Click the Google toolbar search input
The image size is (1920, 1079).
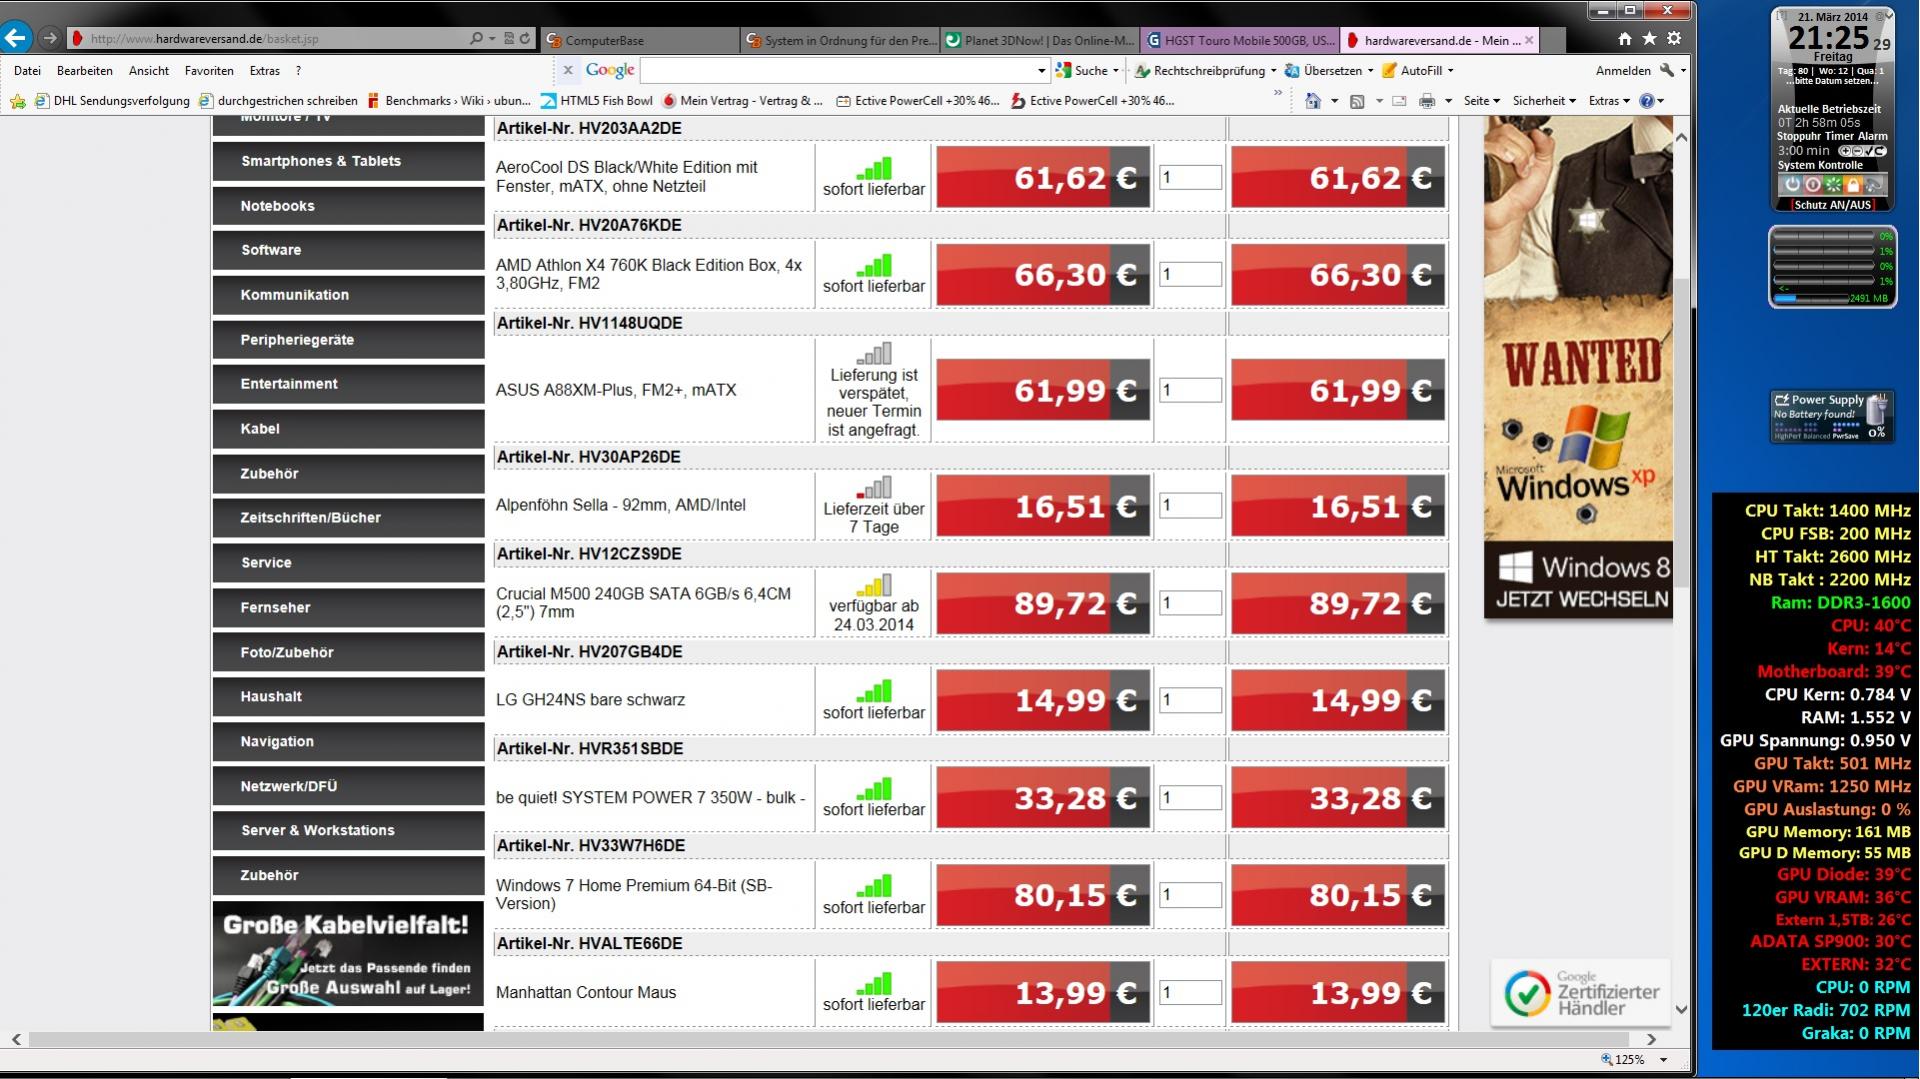coord(836,71)
